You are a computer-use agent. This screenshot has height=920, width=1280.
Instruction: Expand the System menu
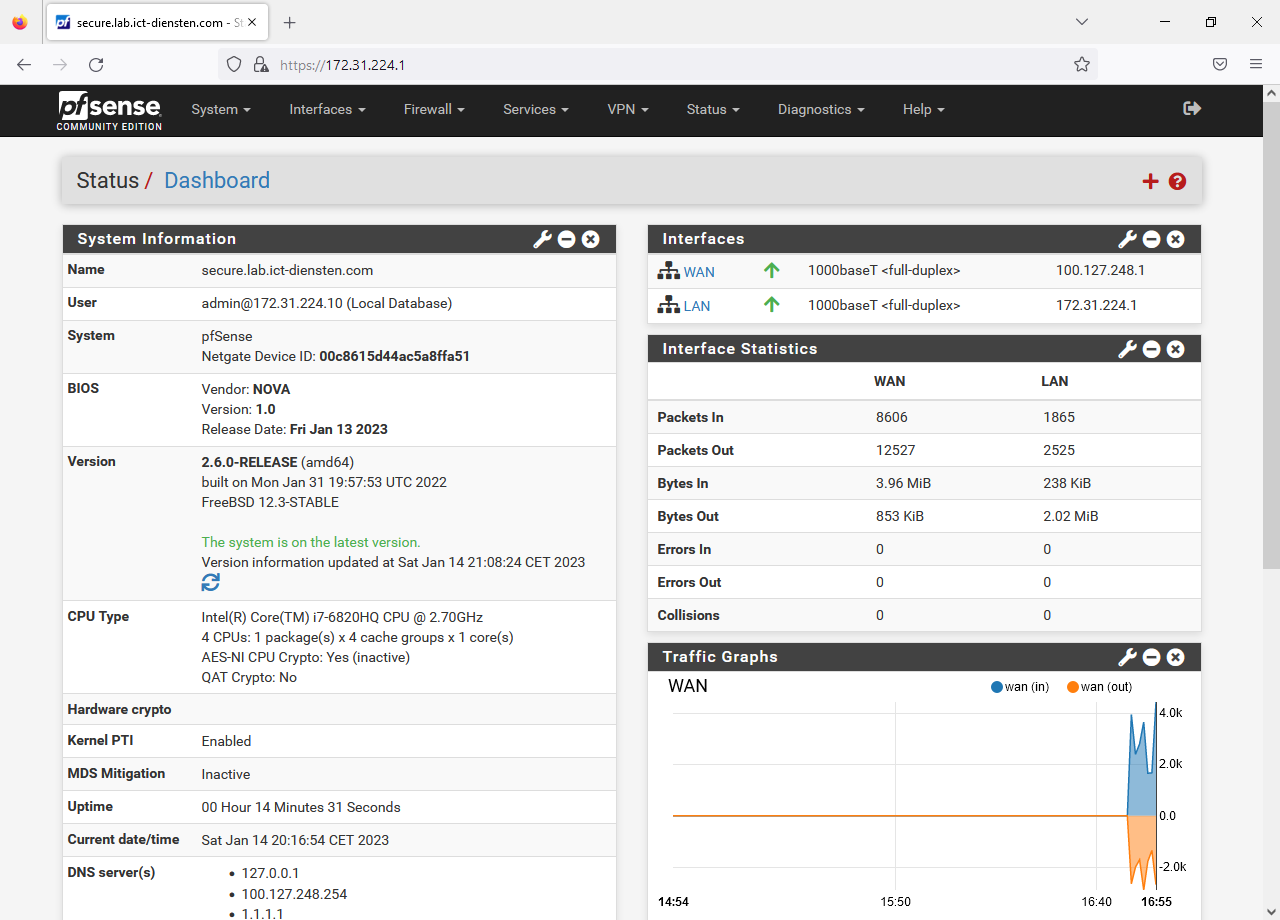click(x=221, y=109)
